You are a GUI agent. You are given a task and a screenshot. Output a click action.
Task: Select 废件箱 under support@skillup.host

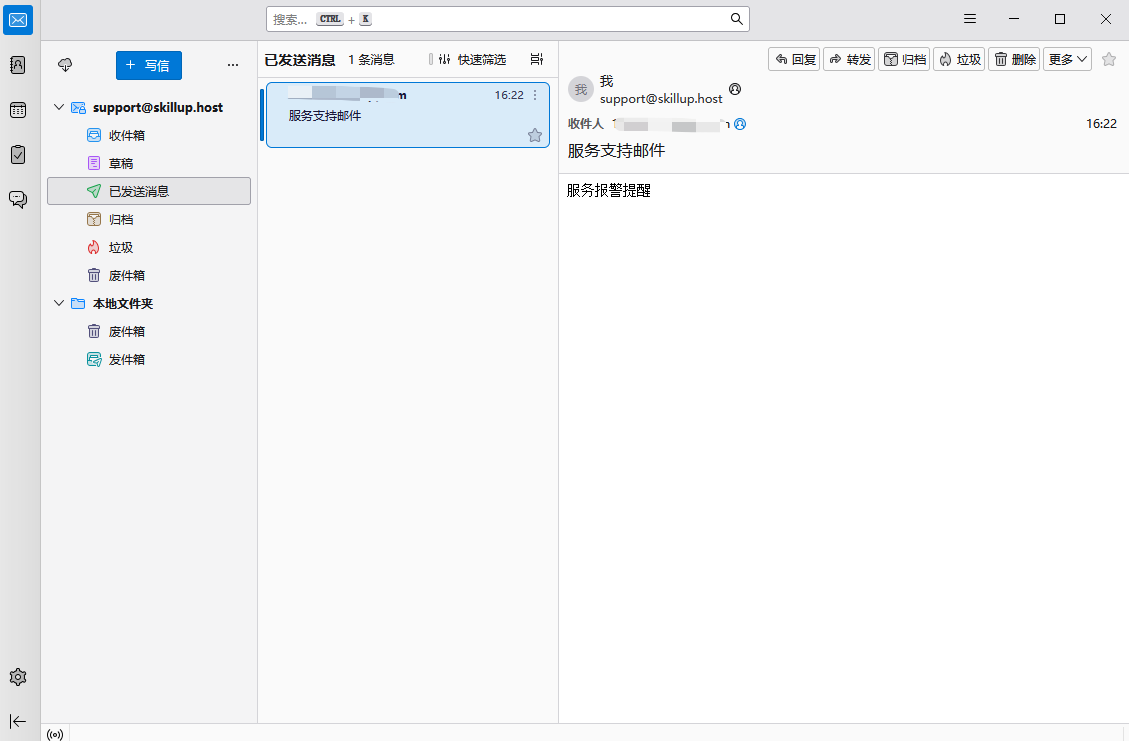coord(149,276)
